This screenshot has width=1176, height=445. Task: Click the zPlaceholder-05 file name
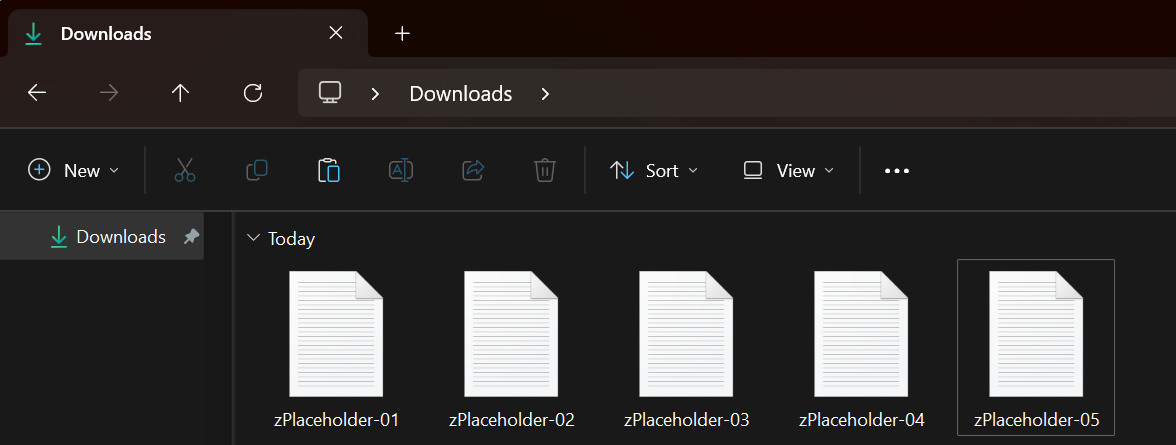click(1036, 419)
